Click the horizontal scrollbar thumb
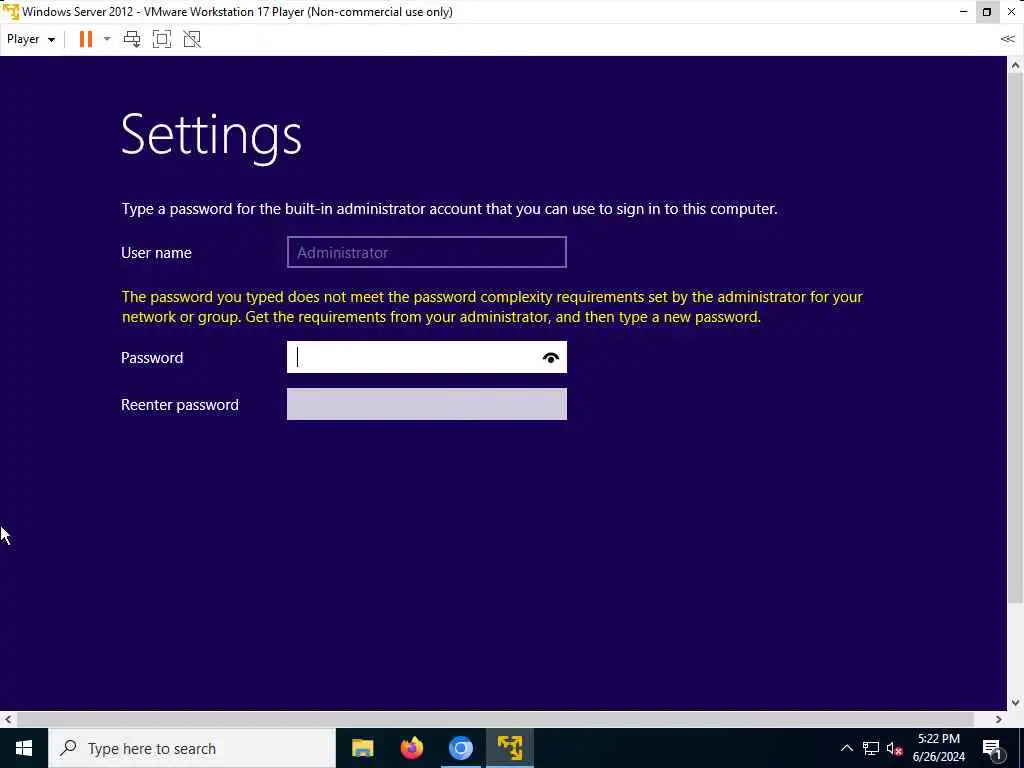 (495, 720)
